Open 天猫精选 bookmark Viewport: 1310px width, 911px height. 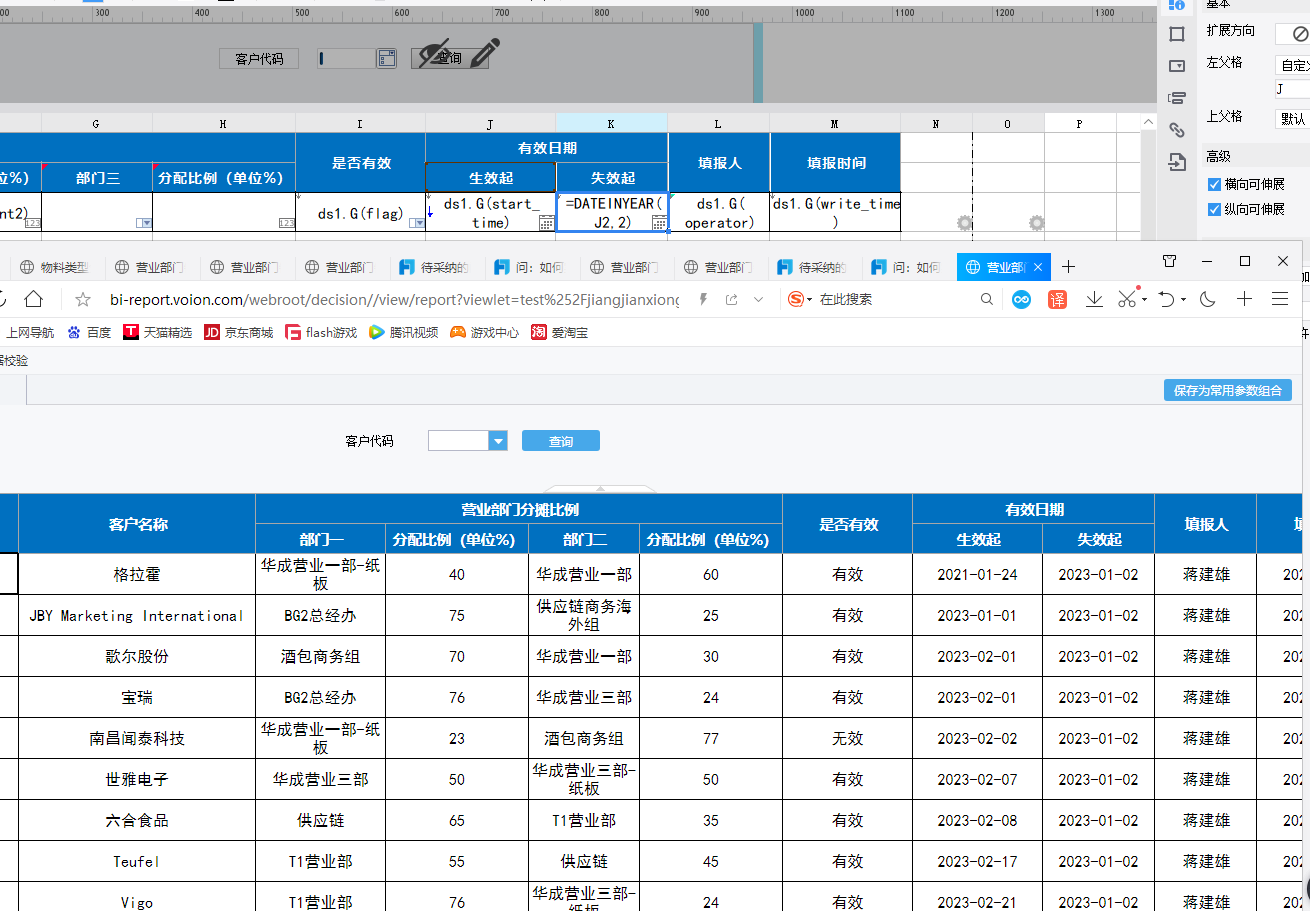157,332
